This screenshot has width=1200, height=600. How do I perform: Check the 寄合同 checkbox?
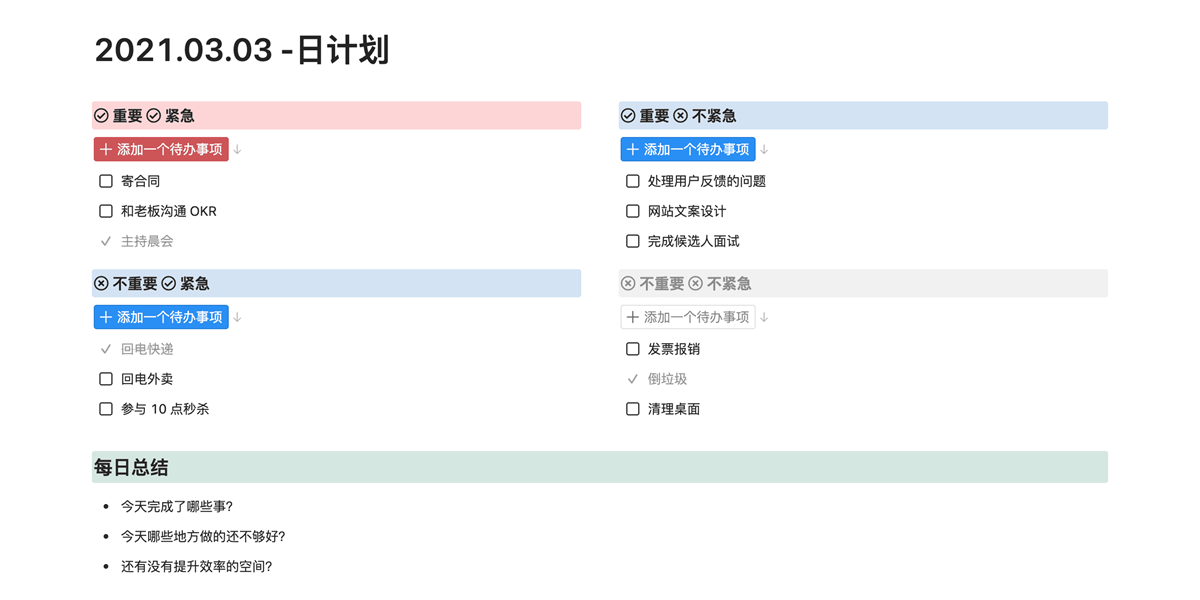[106, 181]
